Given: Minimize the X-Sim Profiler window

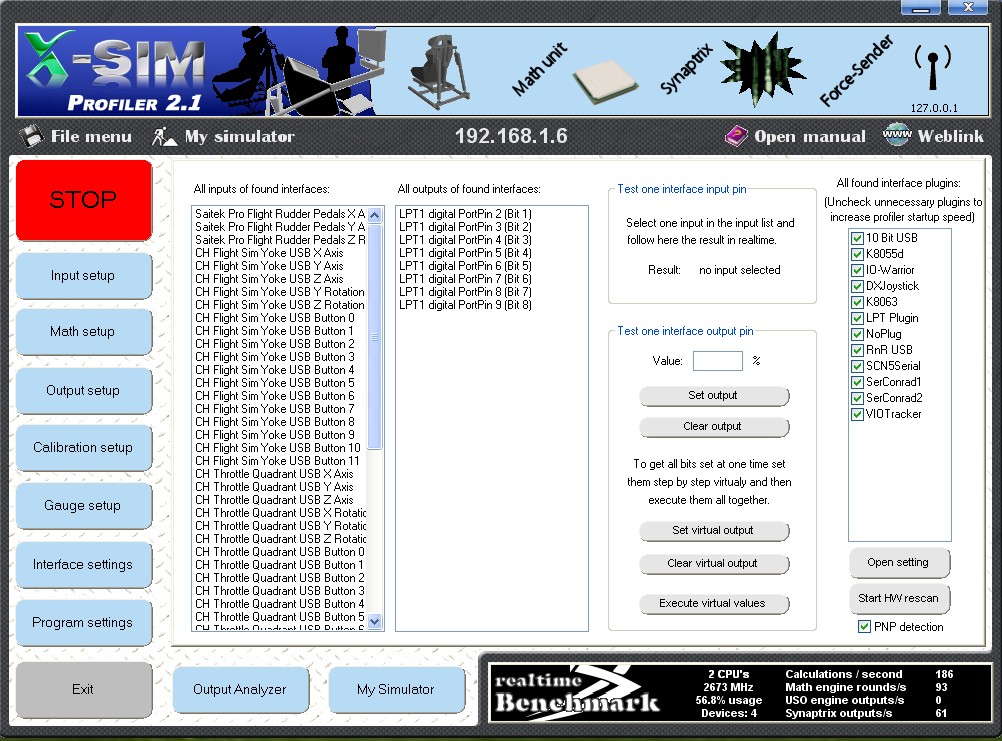Looking at the screenshot, I should point(920,7).
